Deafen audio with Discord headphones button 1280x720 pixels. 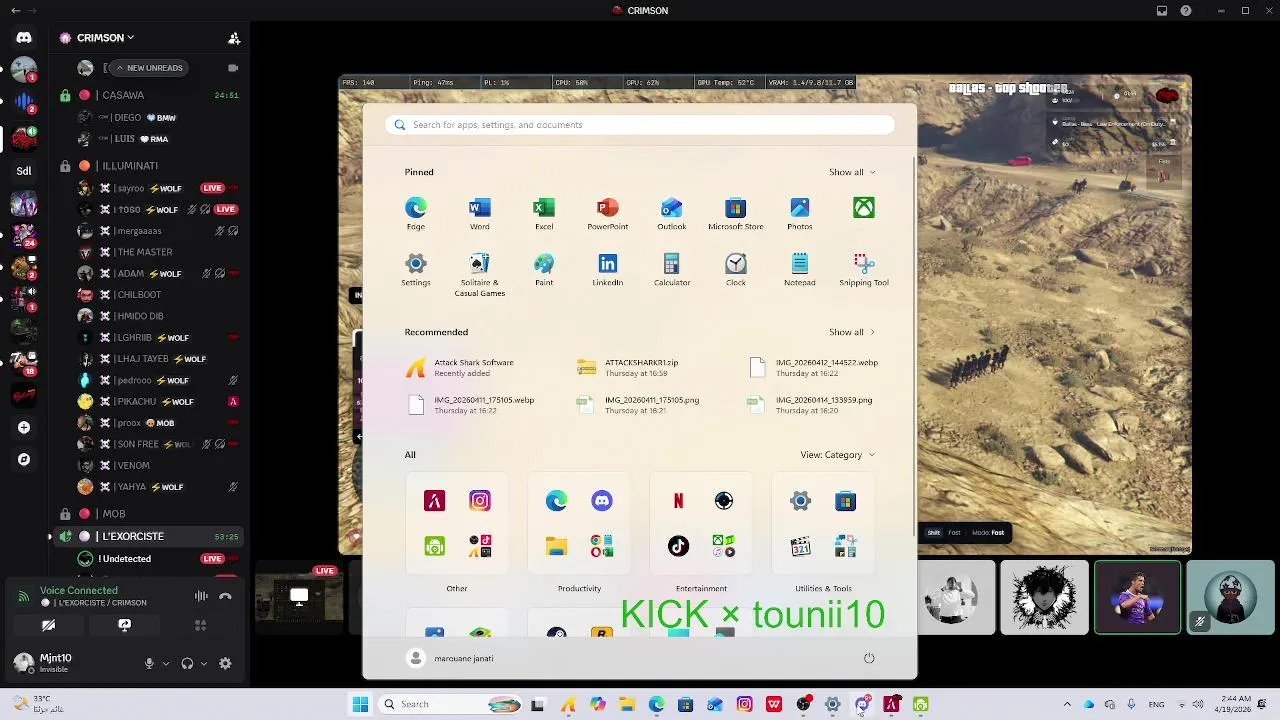tap(187, 663)
